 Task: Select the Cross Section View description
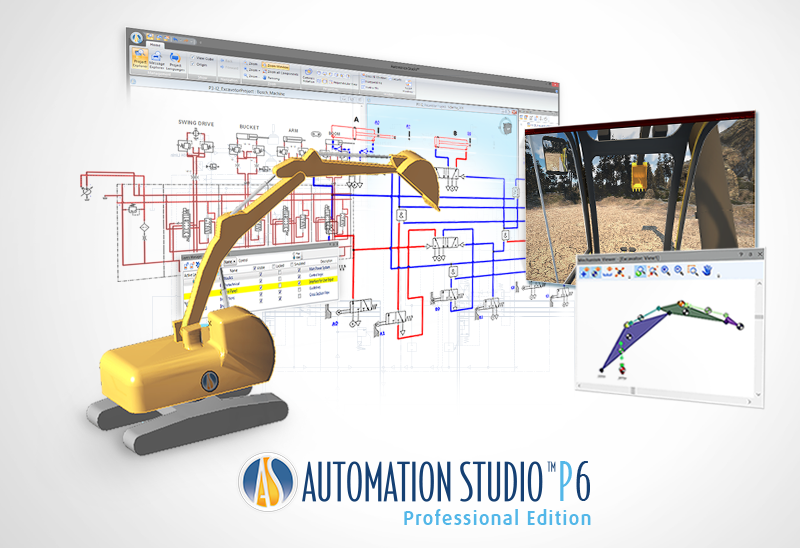point(319,294)
